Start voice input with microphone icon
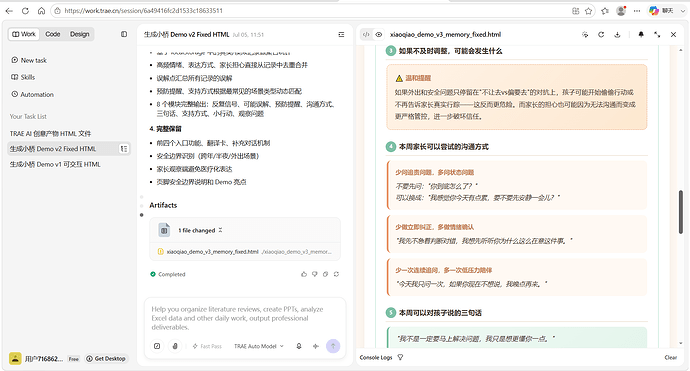This screenshot has width=690, height=371. pyautogui.click(x=299, y=346)
